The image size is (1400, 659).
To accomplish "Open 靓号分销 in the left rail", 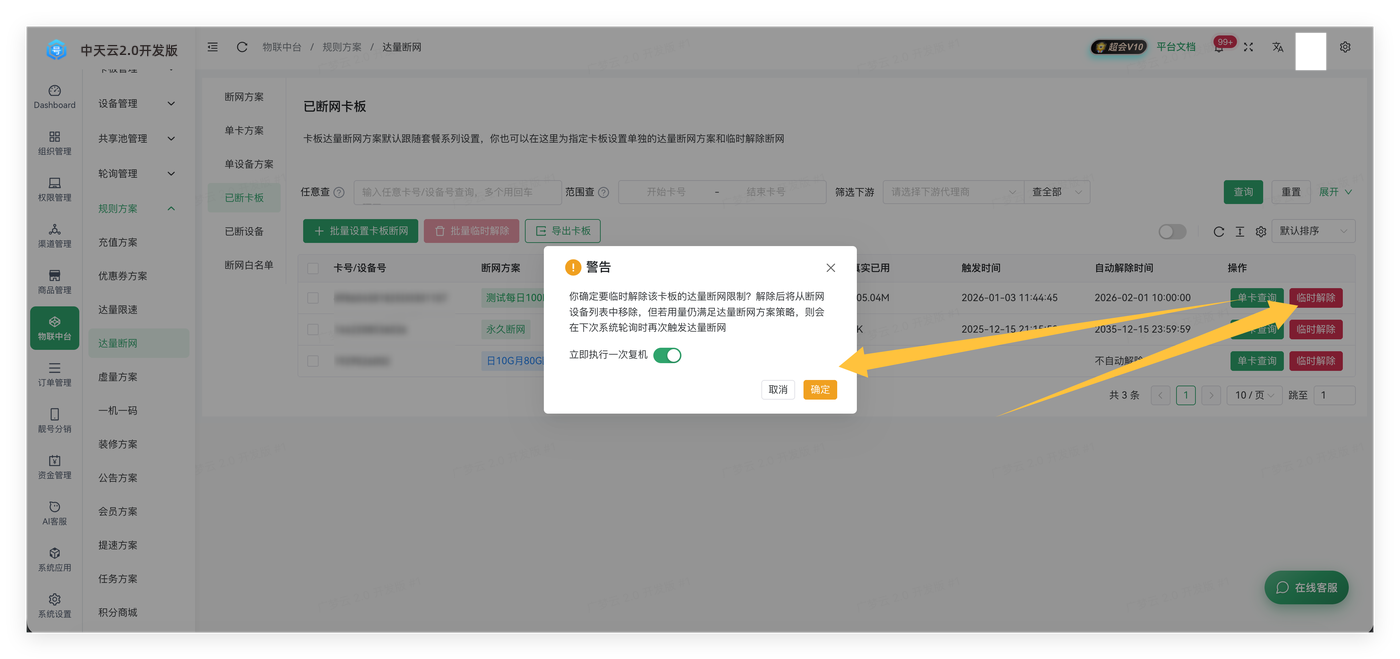I will tap(54, 420).
